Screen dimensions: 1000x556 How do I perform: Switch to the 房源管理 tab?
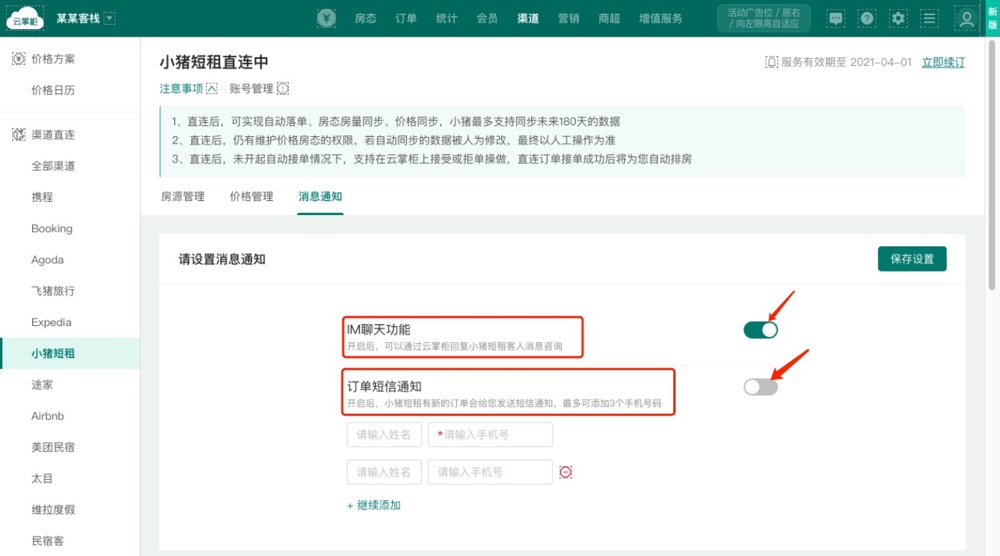point(182,197)
